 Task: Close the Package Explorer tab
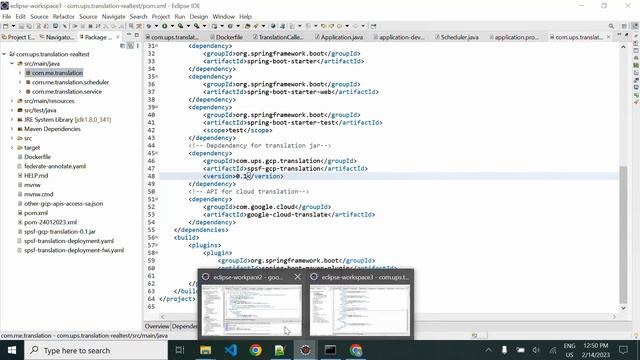coord(118,37)
